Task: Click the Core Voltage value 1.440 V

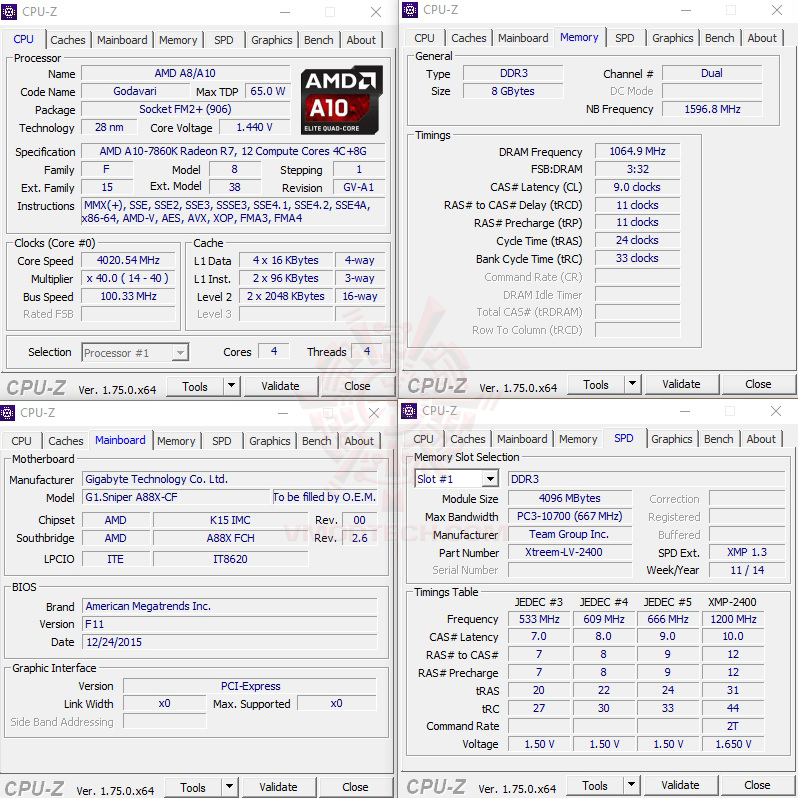Action: (254, 127)
